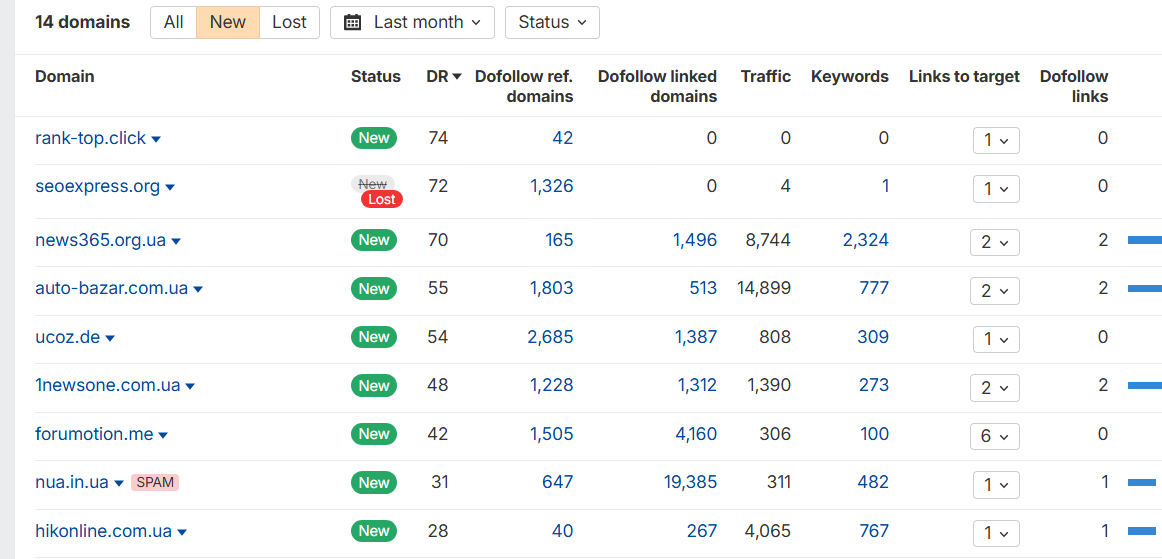Open the seoexpress.org domain link

tap(98, 187)
